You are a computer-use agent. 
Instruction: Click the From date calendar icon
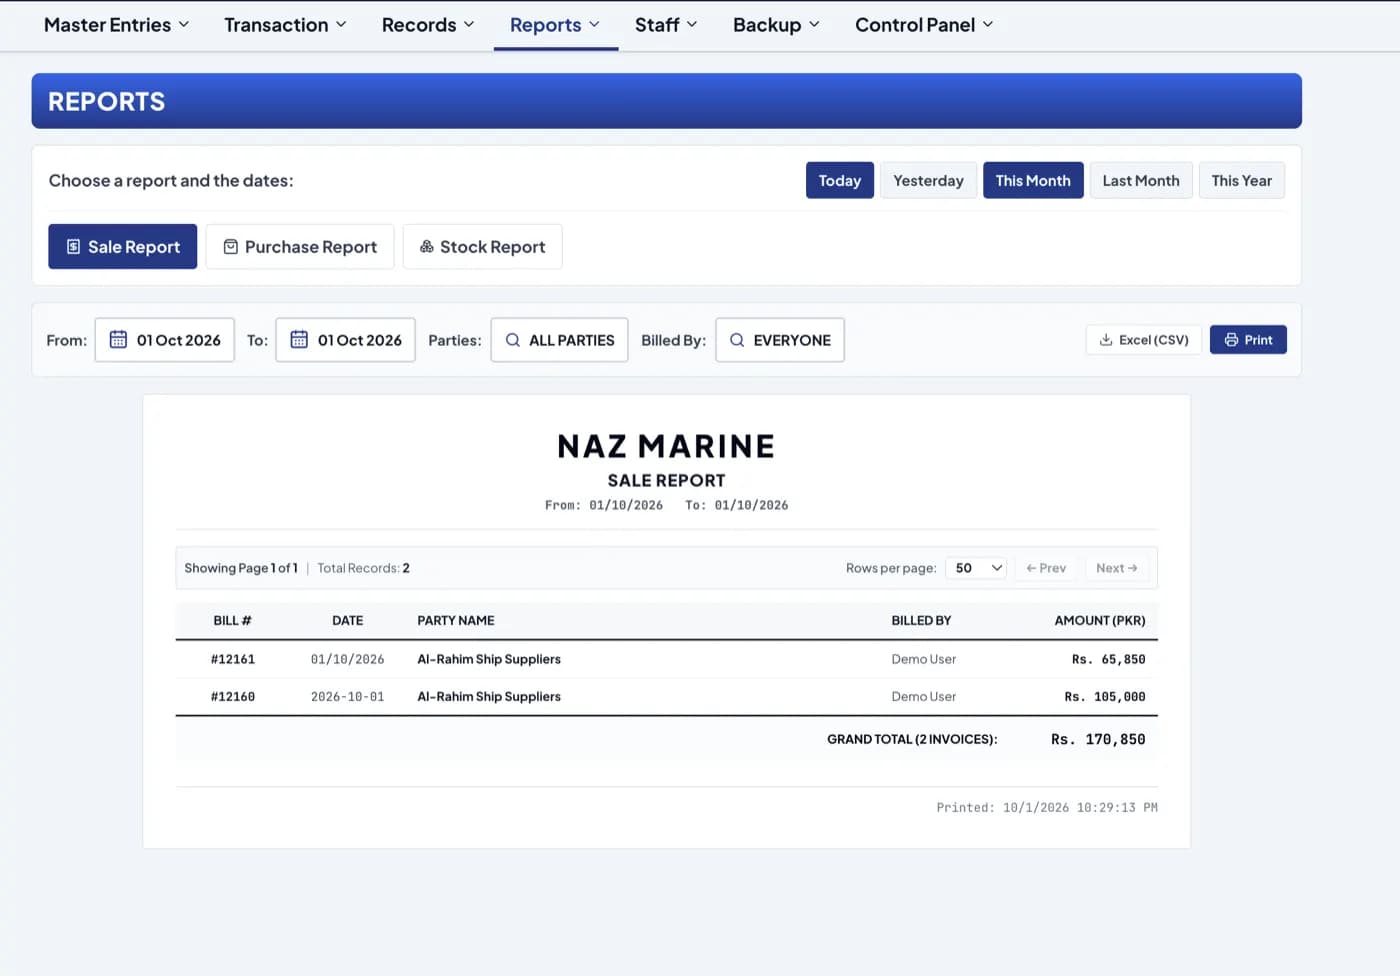pyautogui.click(x=118, y=339)
